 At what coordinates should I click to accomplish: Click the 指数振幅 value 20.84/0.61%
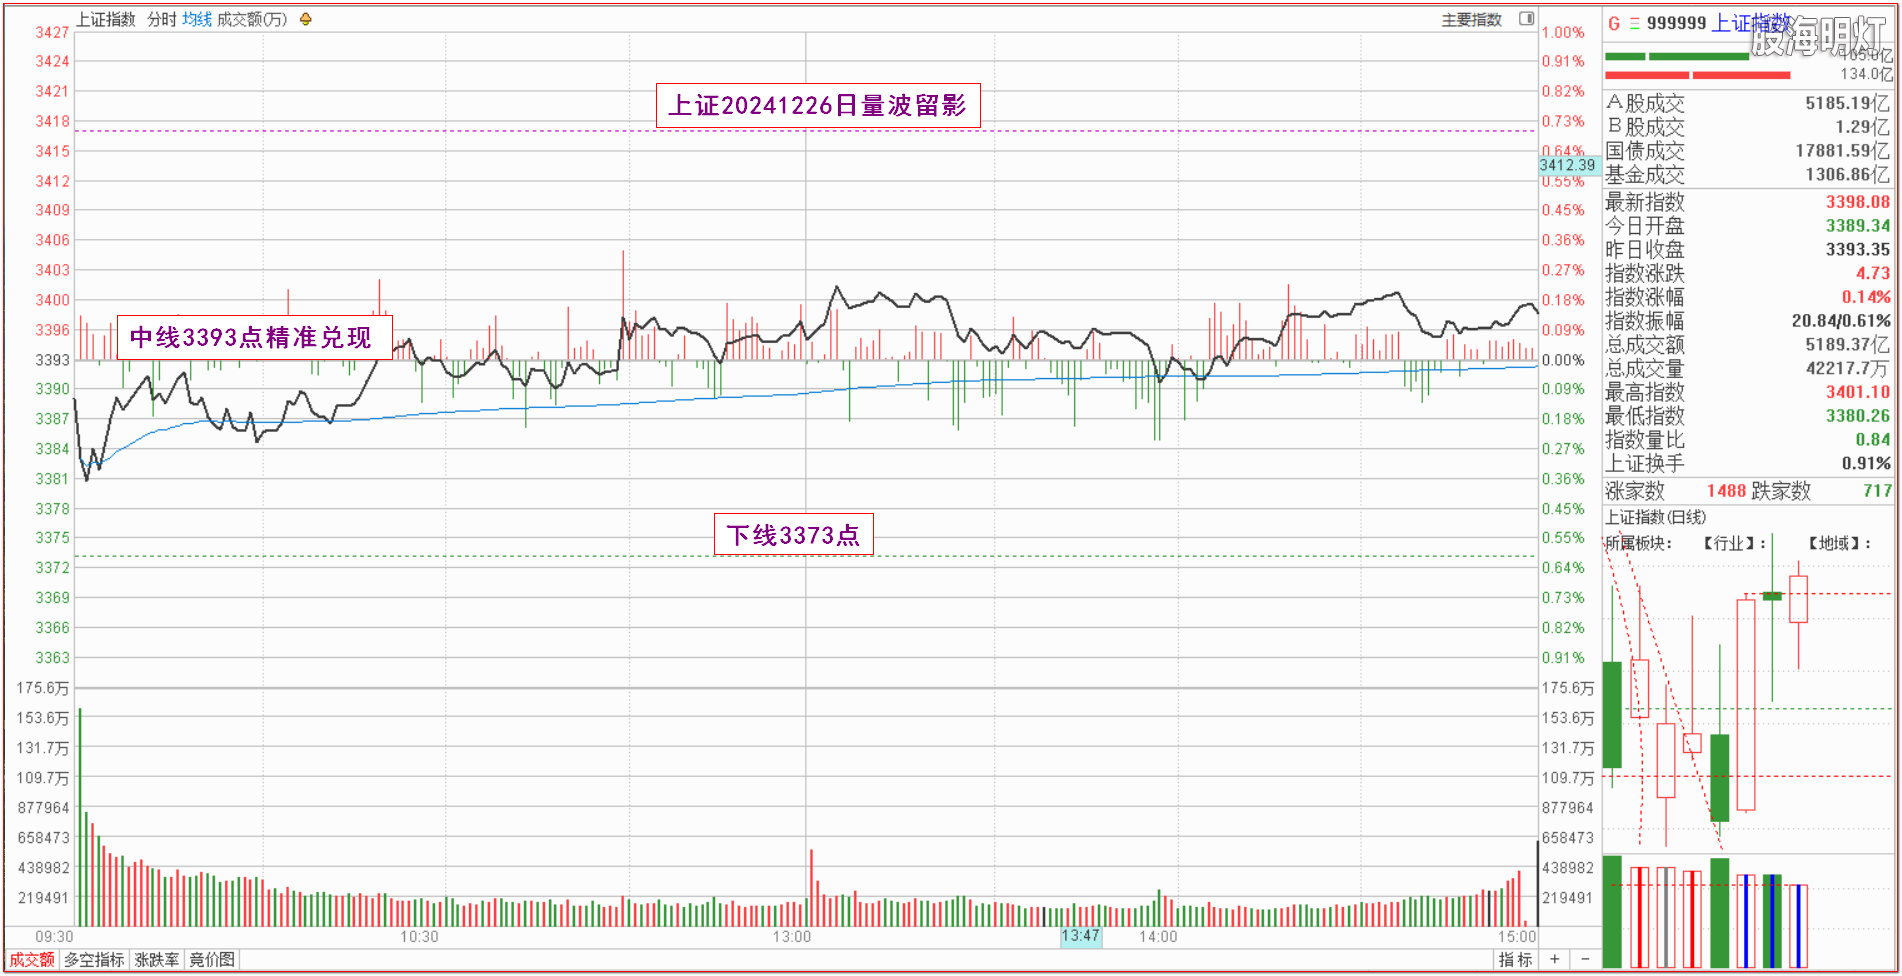(1841, 321)
